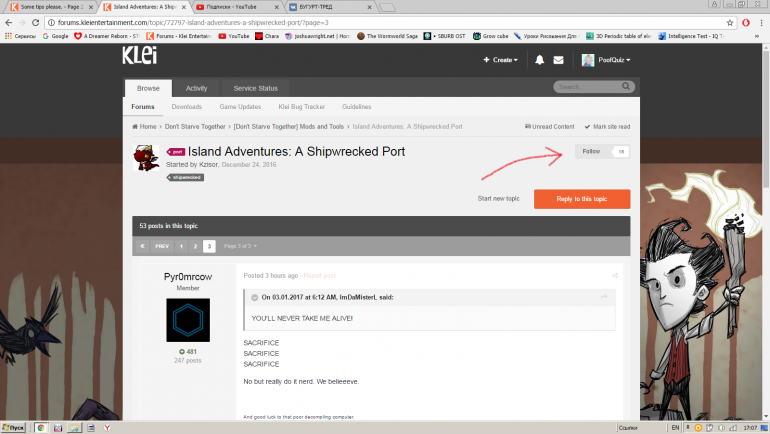Viewport: 770px width, 434px height.
Task: Click Pyr0mrcow's hexagon avatar
Action: tap(188, 320)
